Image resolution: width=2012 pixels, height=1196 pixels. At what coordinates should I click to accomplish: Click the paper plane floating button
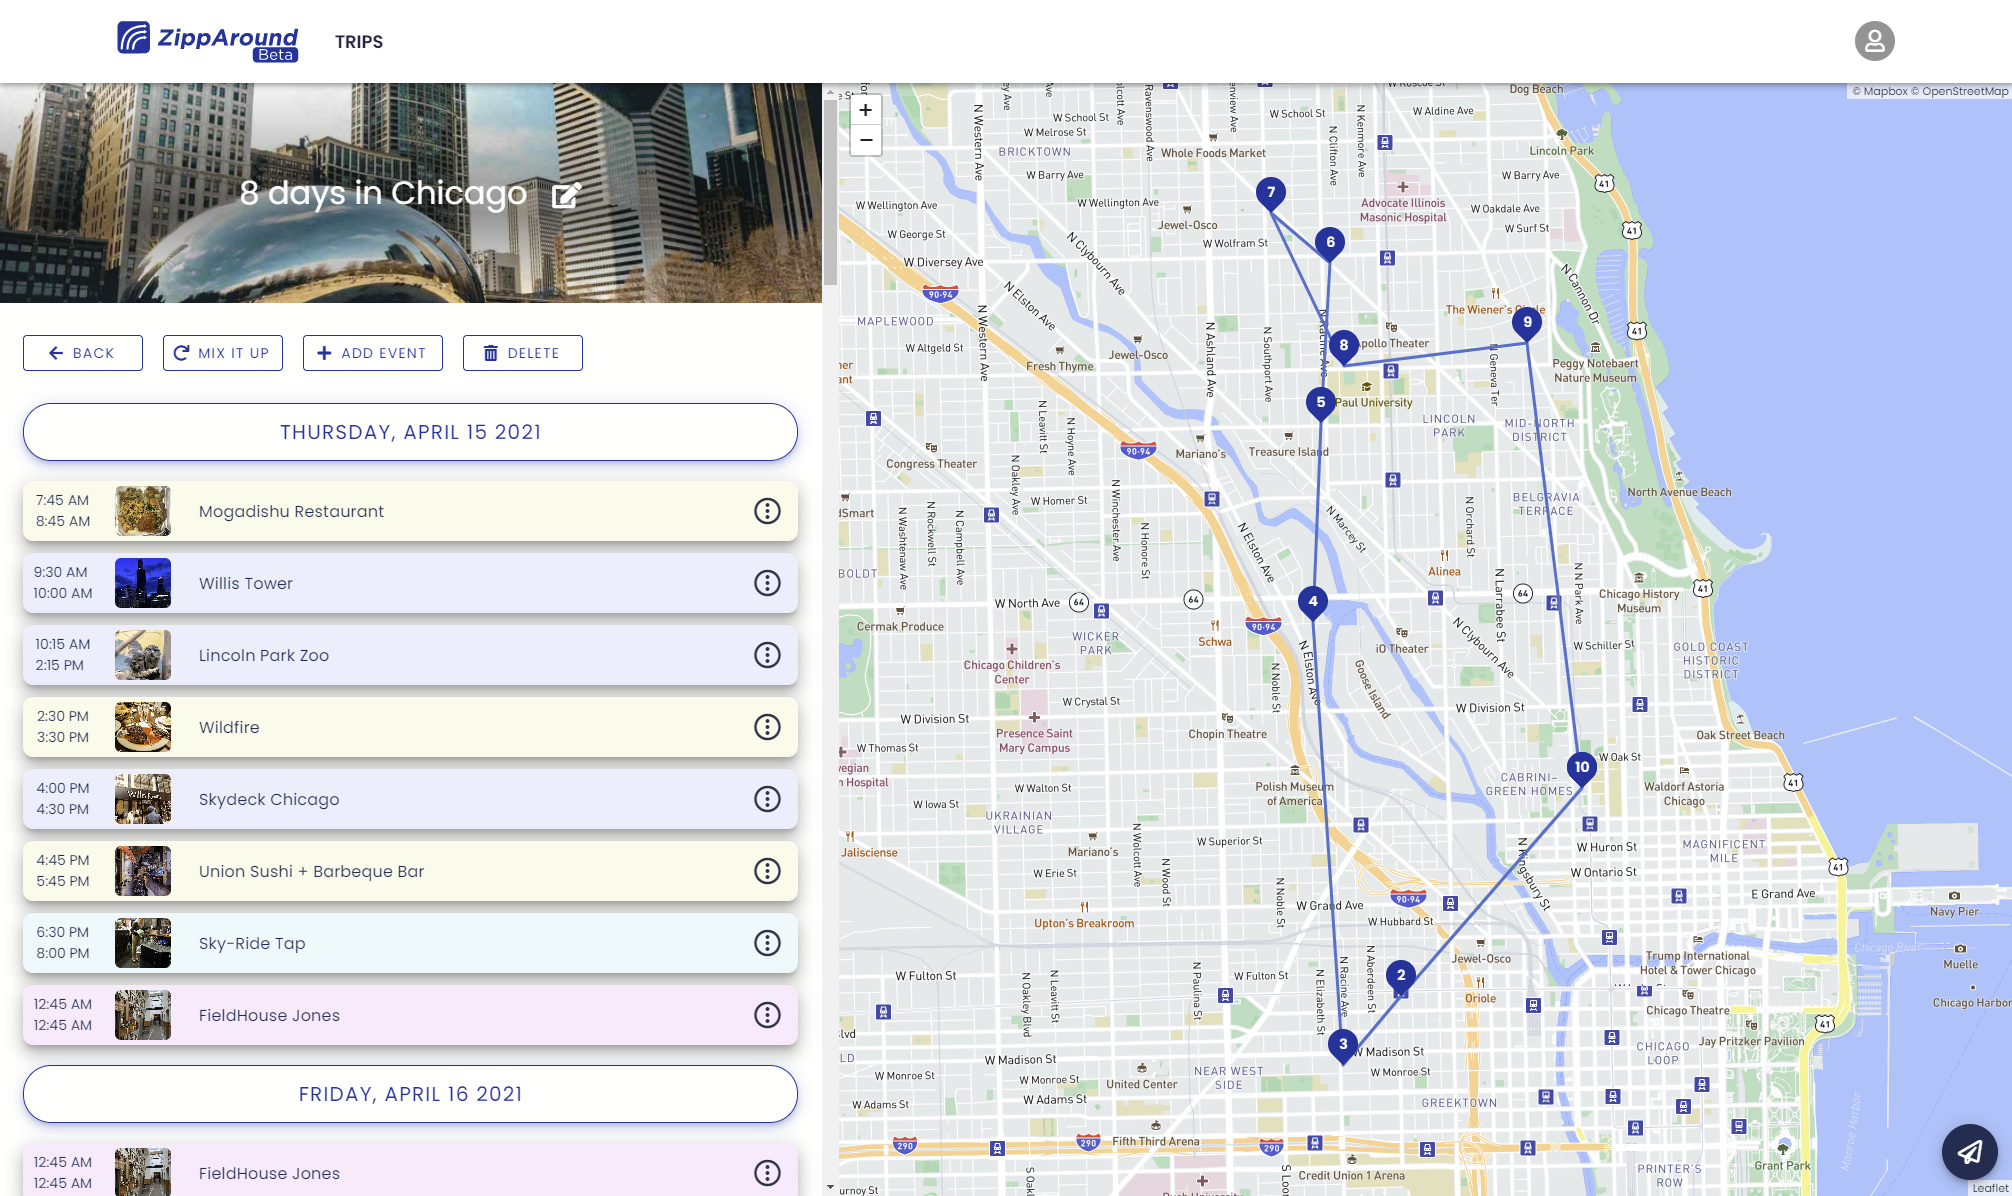coord(1969,1151)
